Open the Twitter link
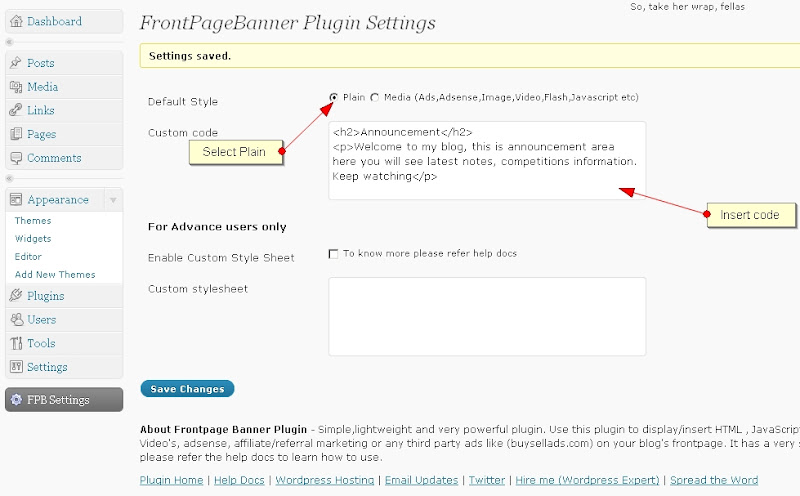 [487, 480]
